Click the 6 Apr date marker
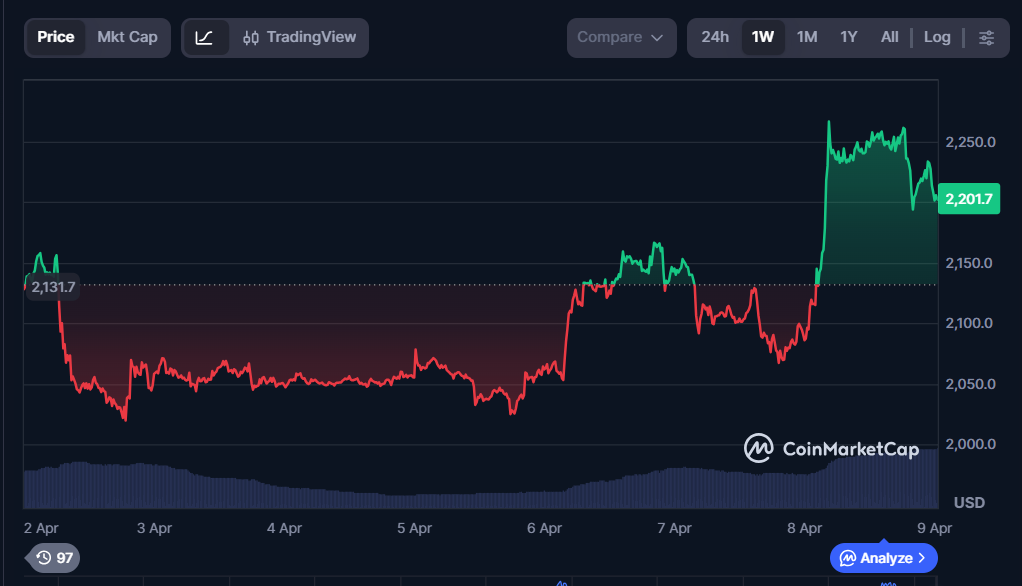 544,527
